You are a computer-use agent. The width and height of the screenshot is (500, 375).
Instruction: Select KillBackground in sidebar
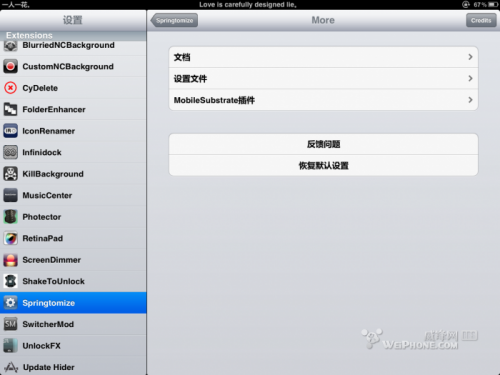tap(73, 174)
